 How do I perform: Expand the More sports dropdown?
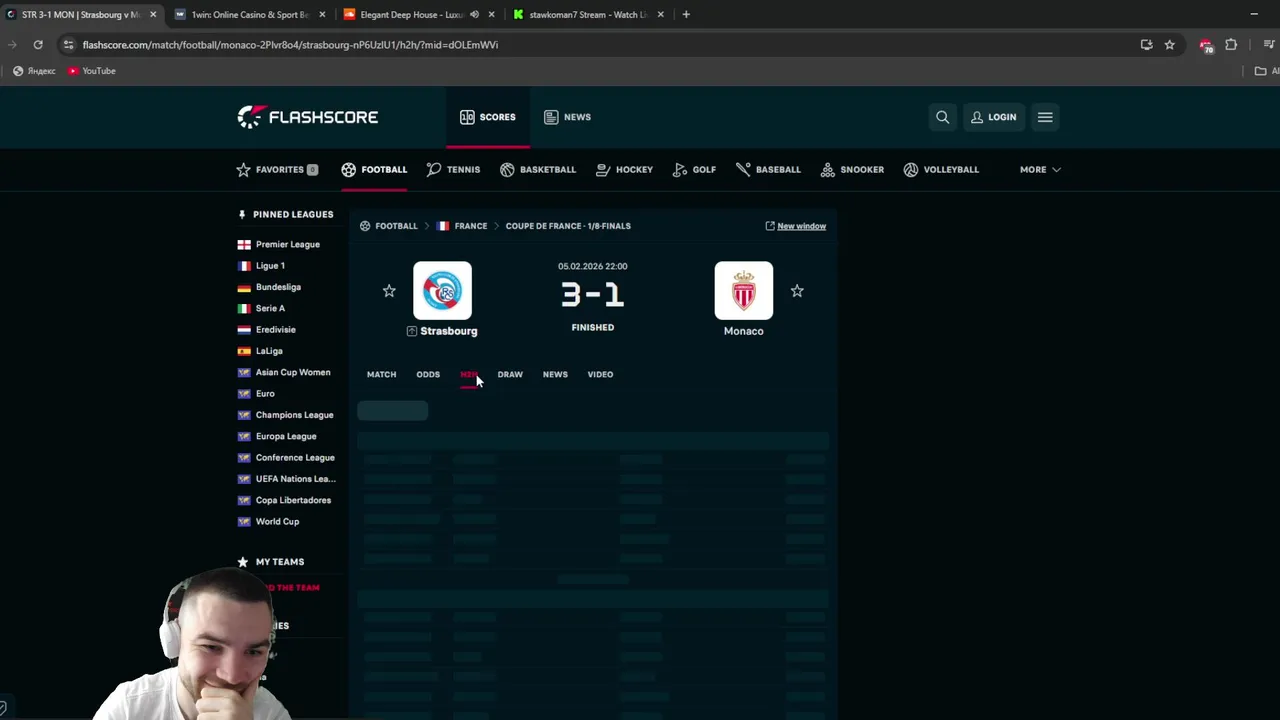pyautogui.click(x=1040, y=170)
